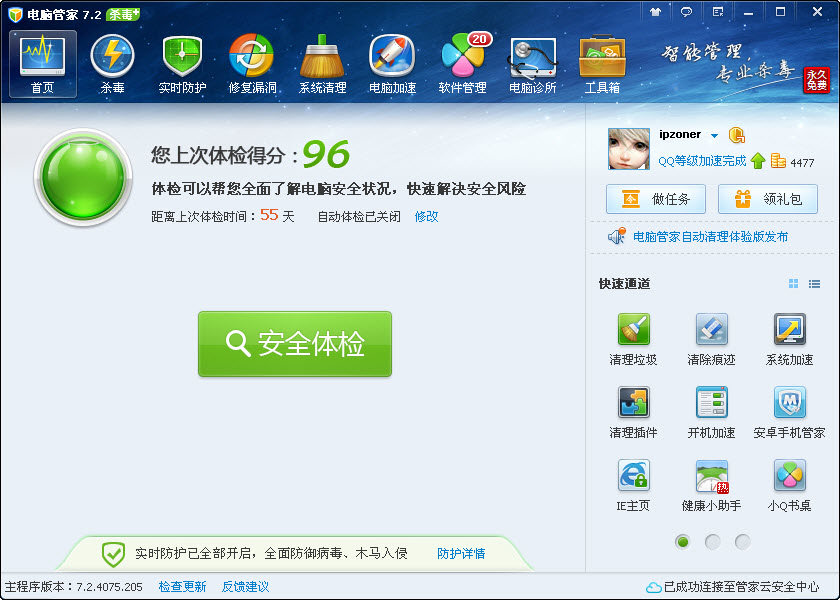This screenshot has width=840, height=600.
Task: Click the skin change shirt icon
Action: 655,12
